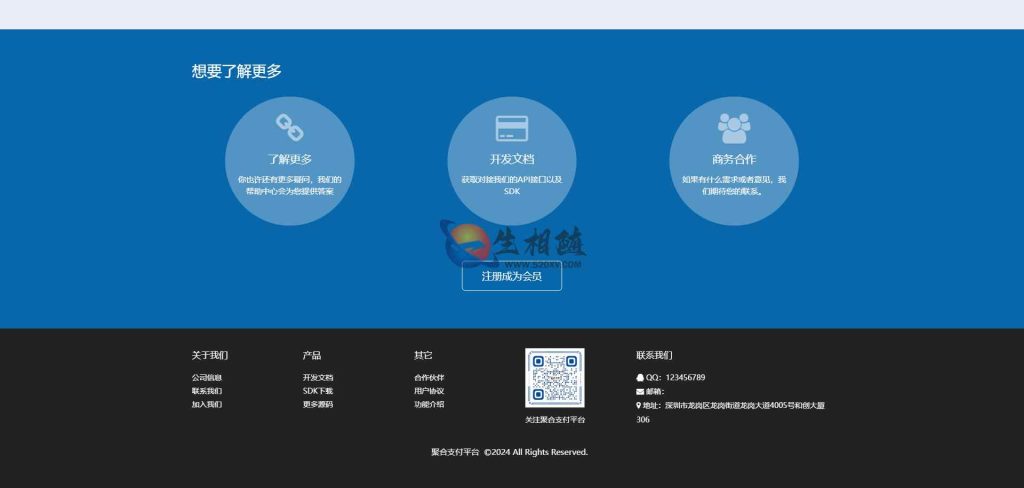
Task: Click the 如果有什么需求或者意见 description text
Action: point(734,186)
